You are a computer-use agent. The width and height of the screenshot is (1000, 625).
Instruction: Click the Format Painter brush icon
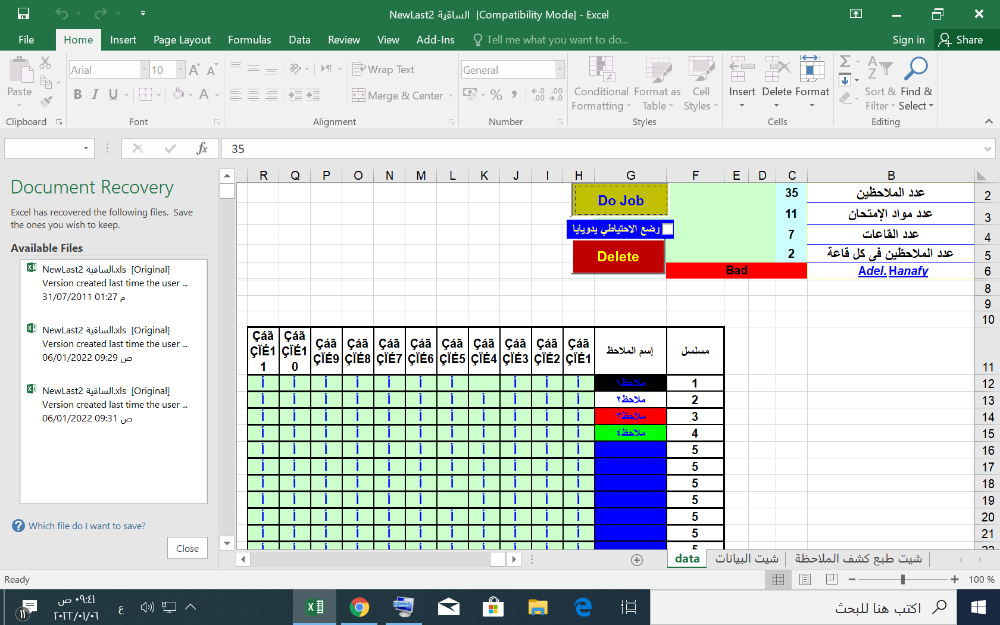tap(45, 100)
